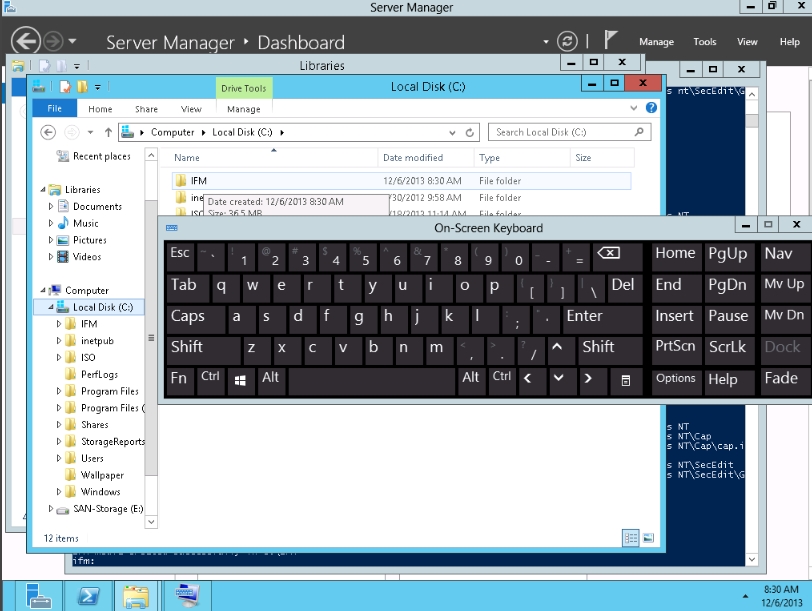Launch PowerShell from the taskbar

[x=87, y=596]
